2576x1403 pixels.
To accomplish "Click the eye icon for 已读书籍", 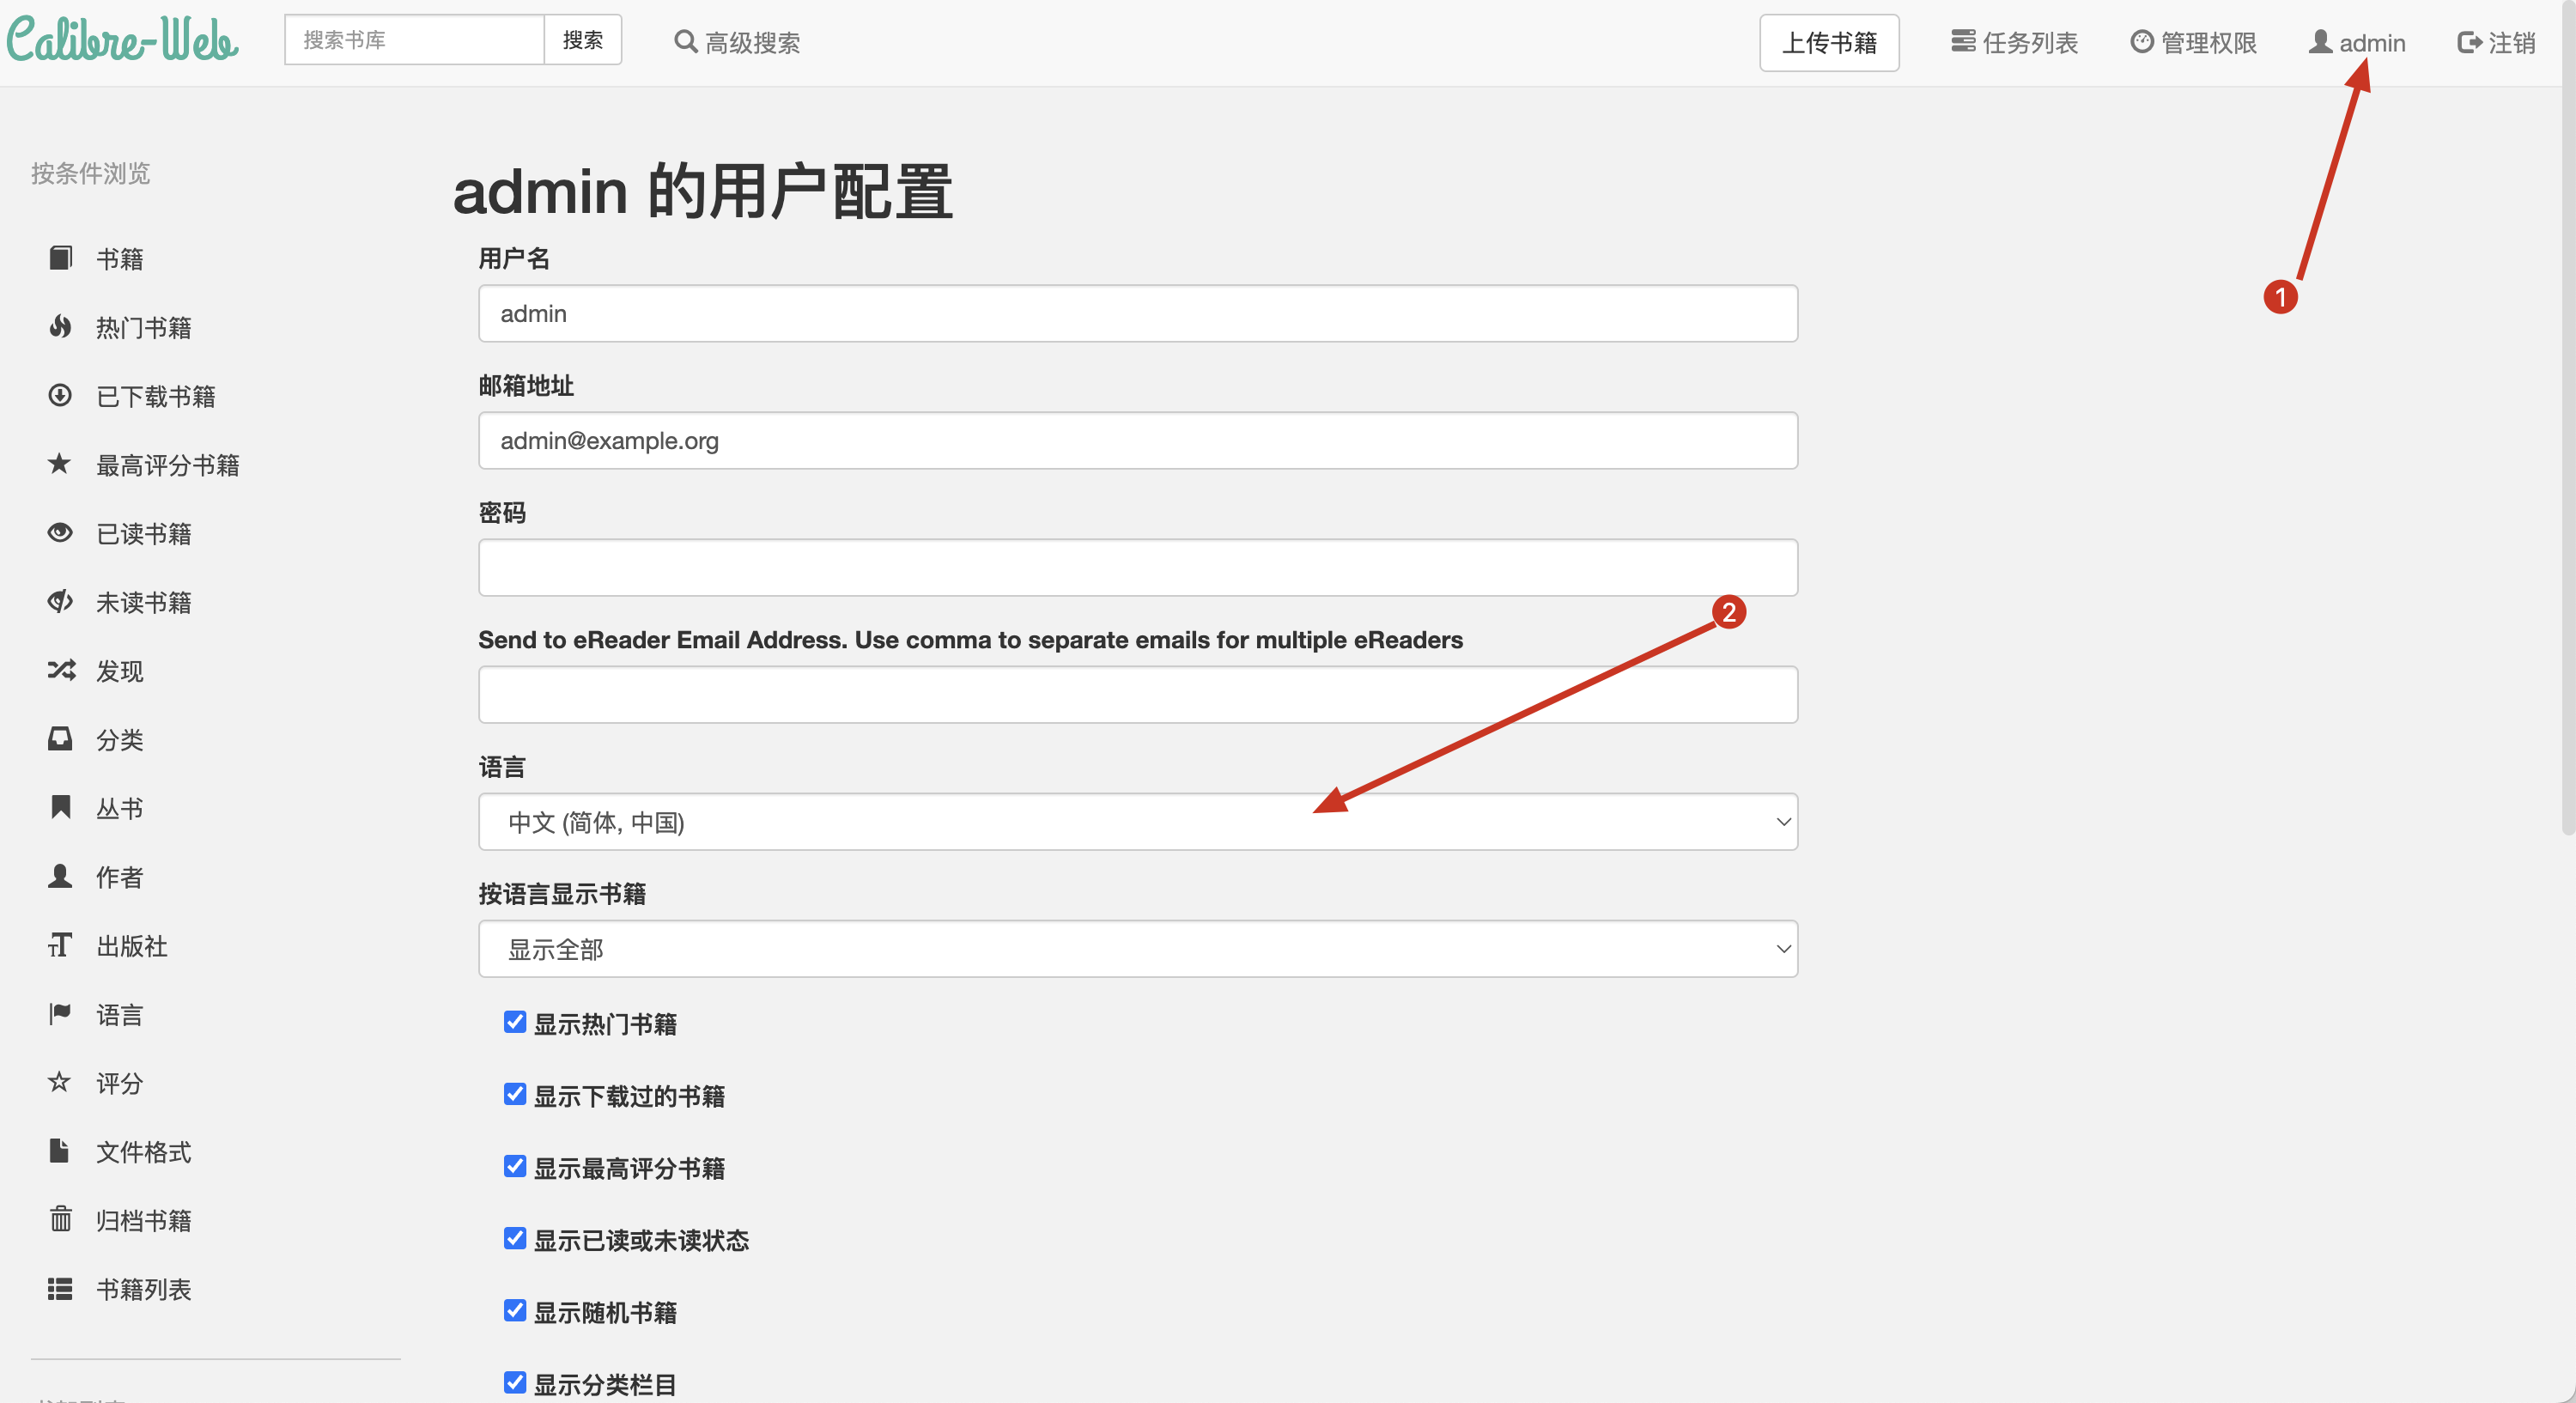I will point(60,533).
